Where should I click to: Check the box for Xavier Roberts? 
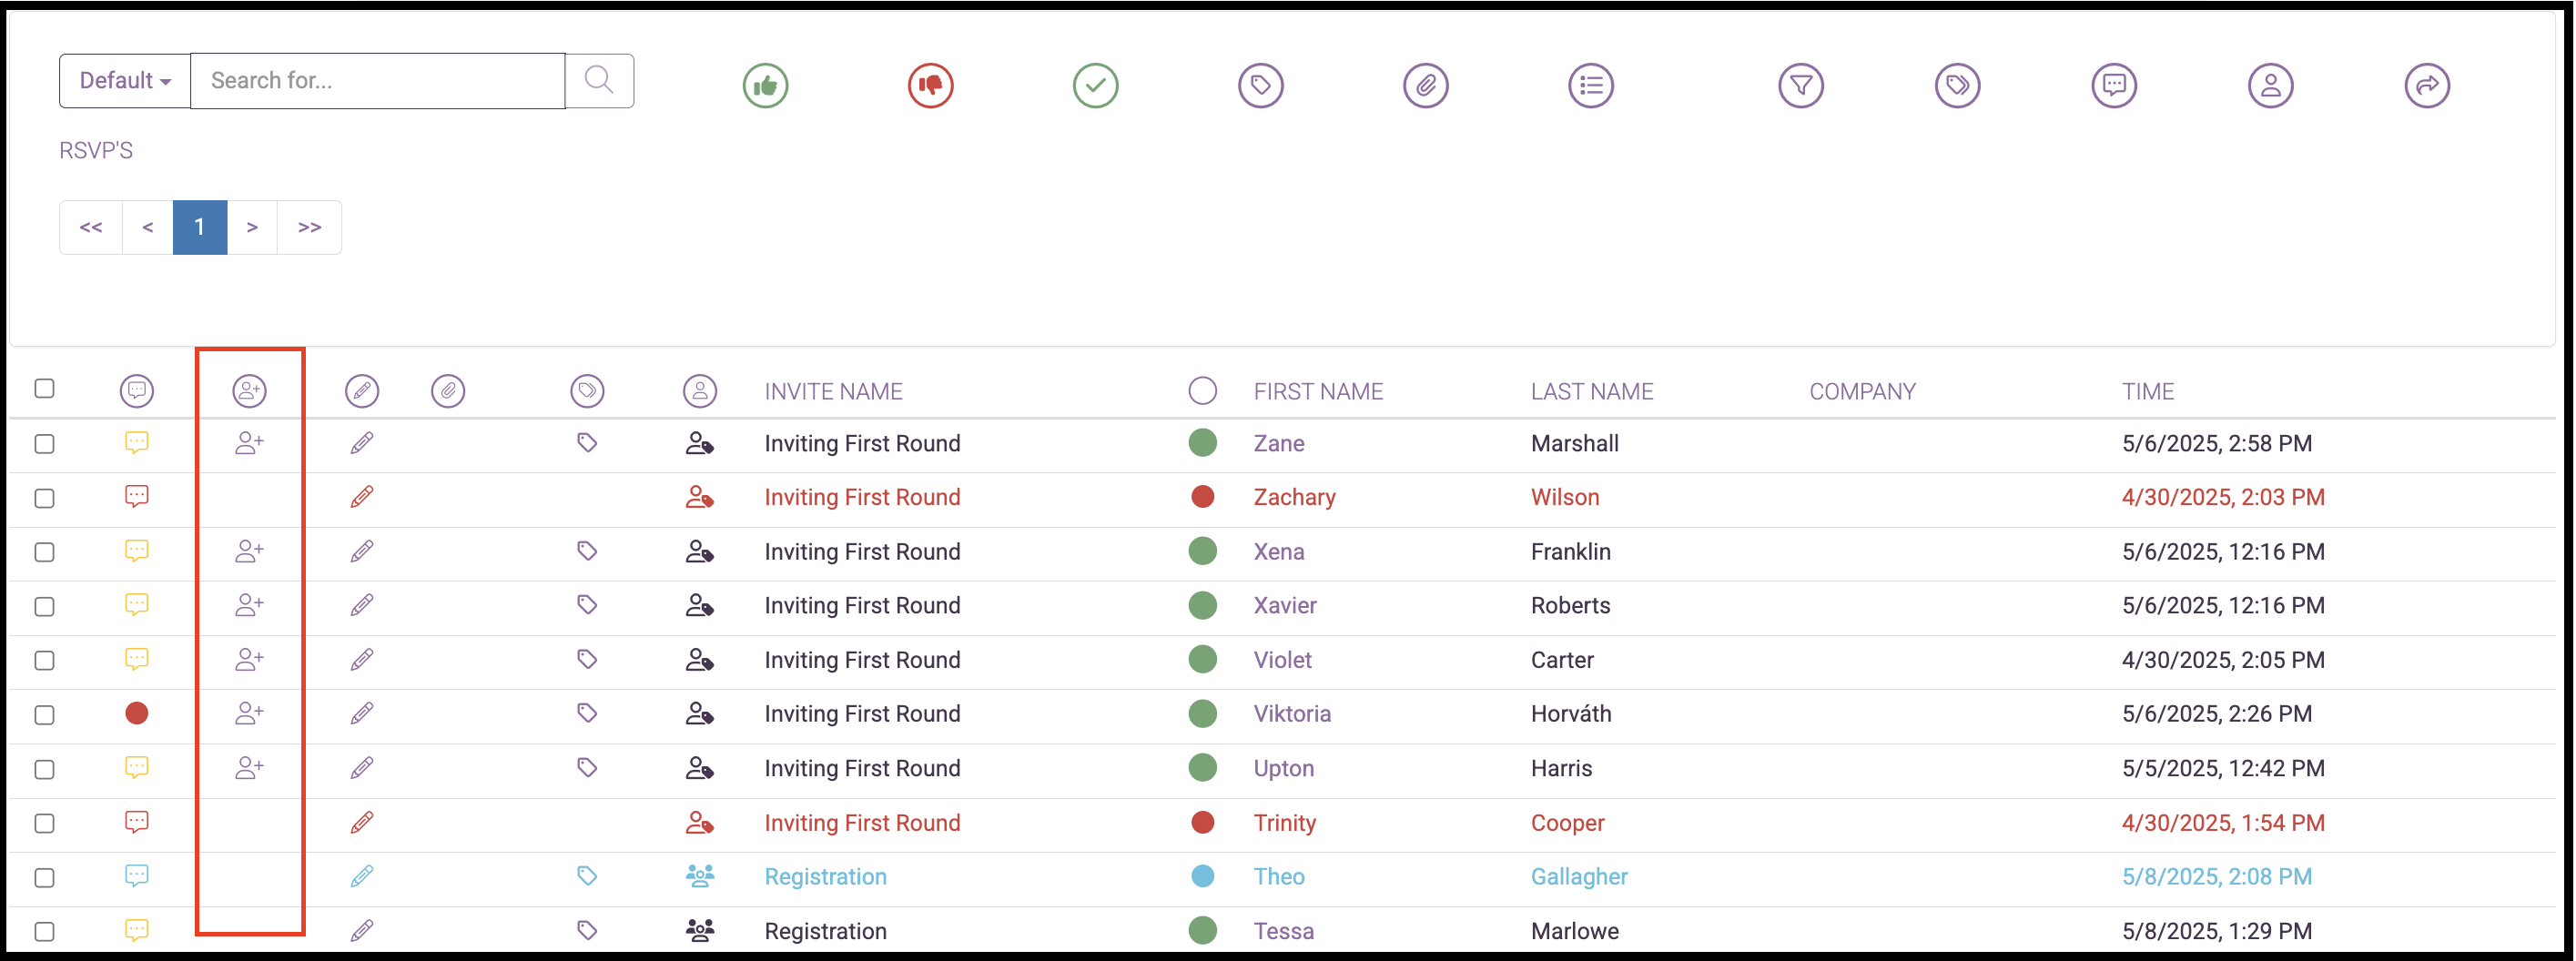[x=44, y=606]
